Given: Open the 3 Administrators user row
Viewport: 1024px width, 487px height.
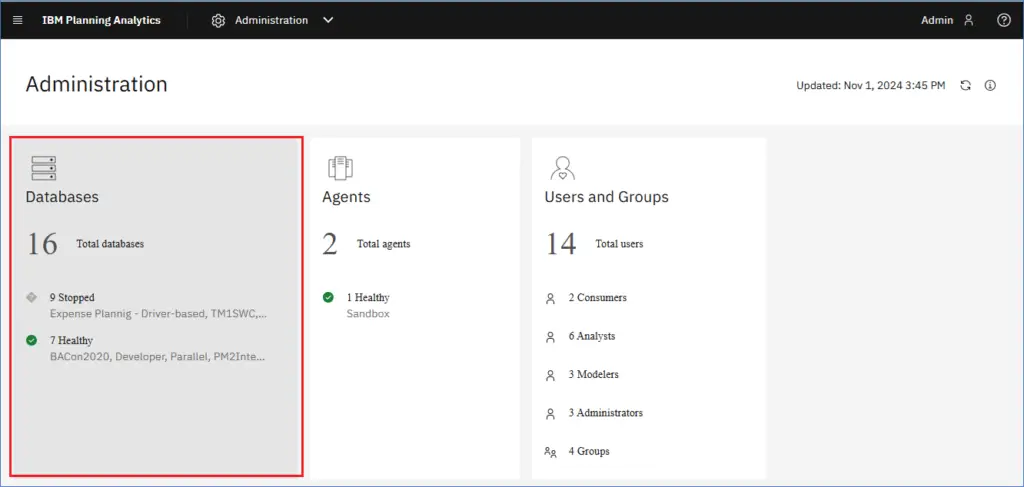Looking at the screenshot, I should (605, 413).
